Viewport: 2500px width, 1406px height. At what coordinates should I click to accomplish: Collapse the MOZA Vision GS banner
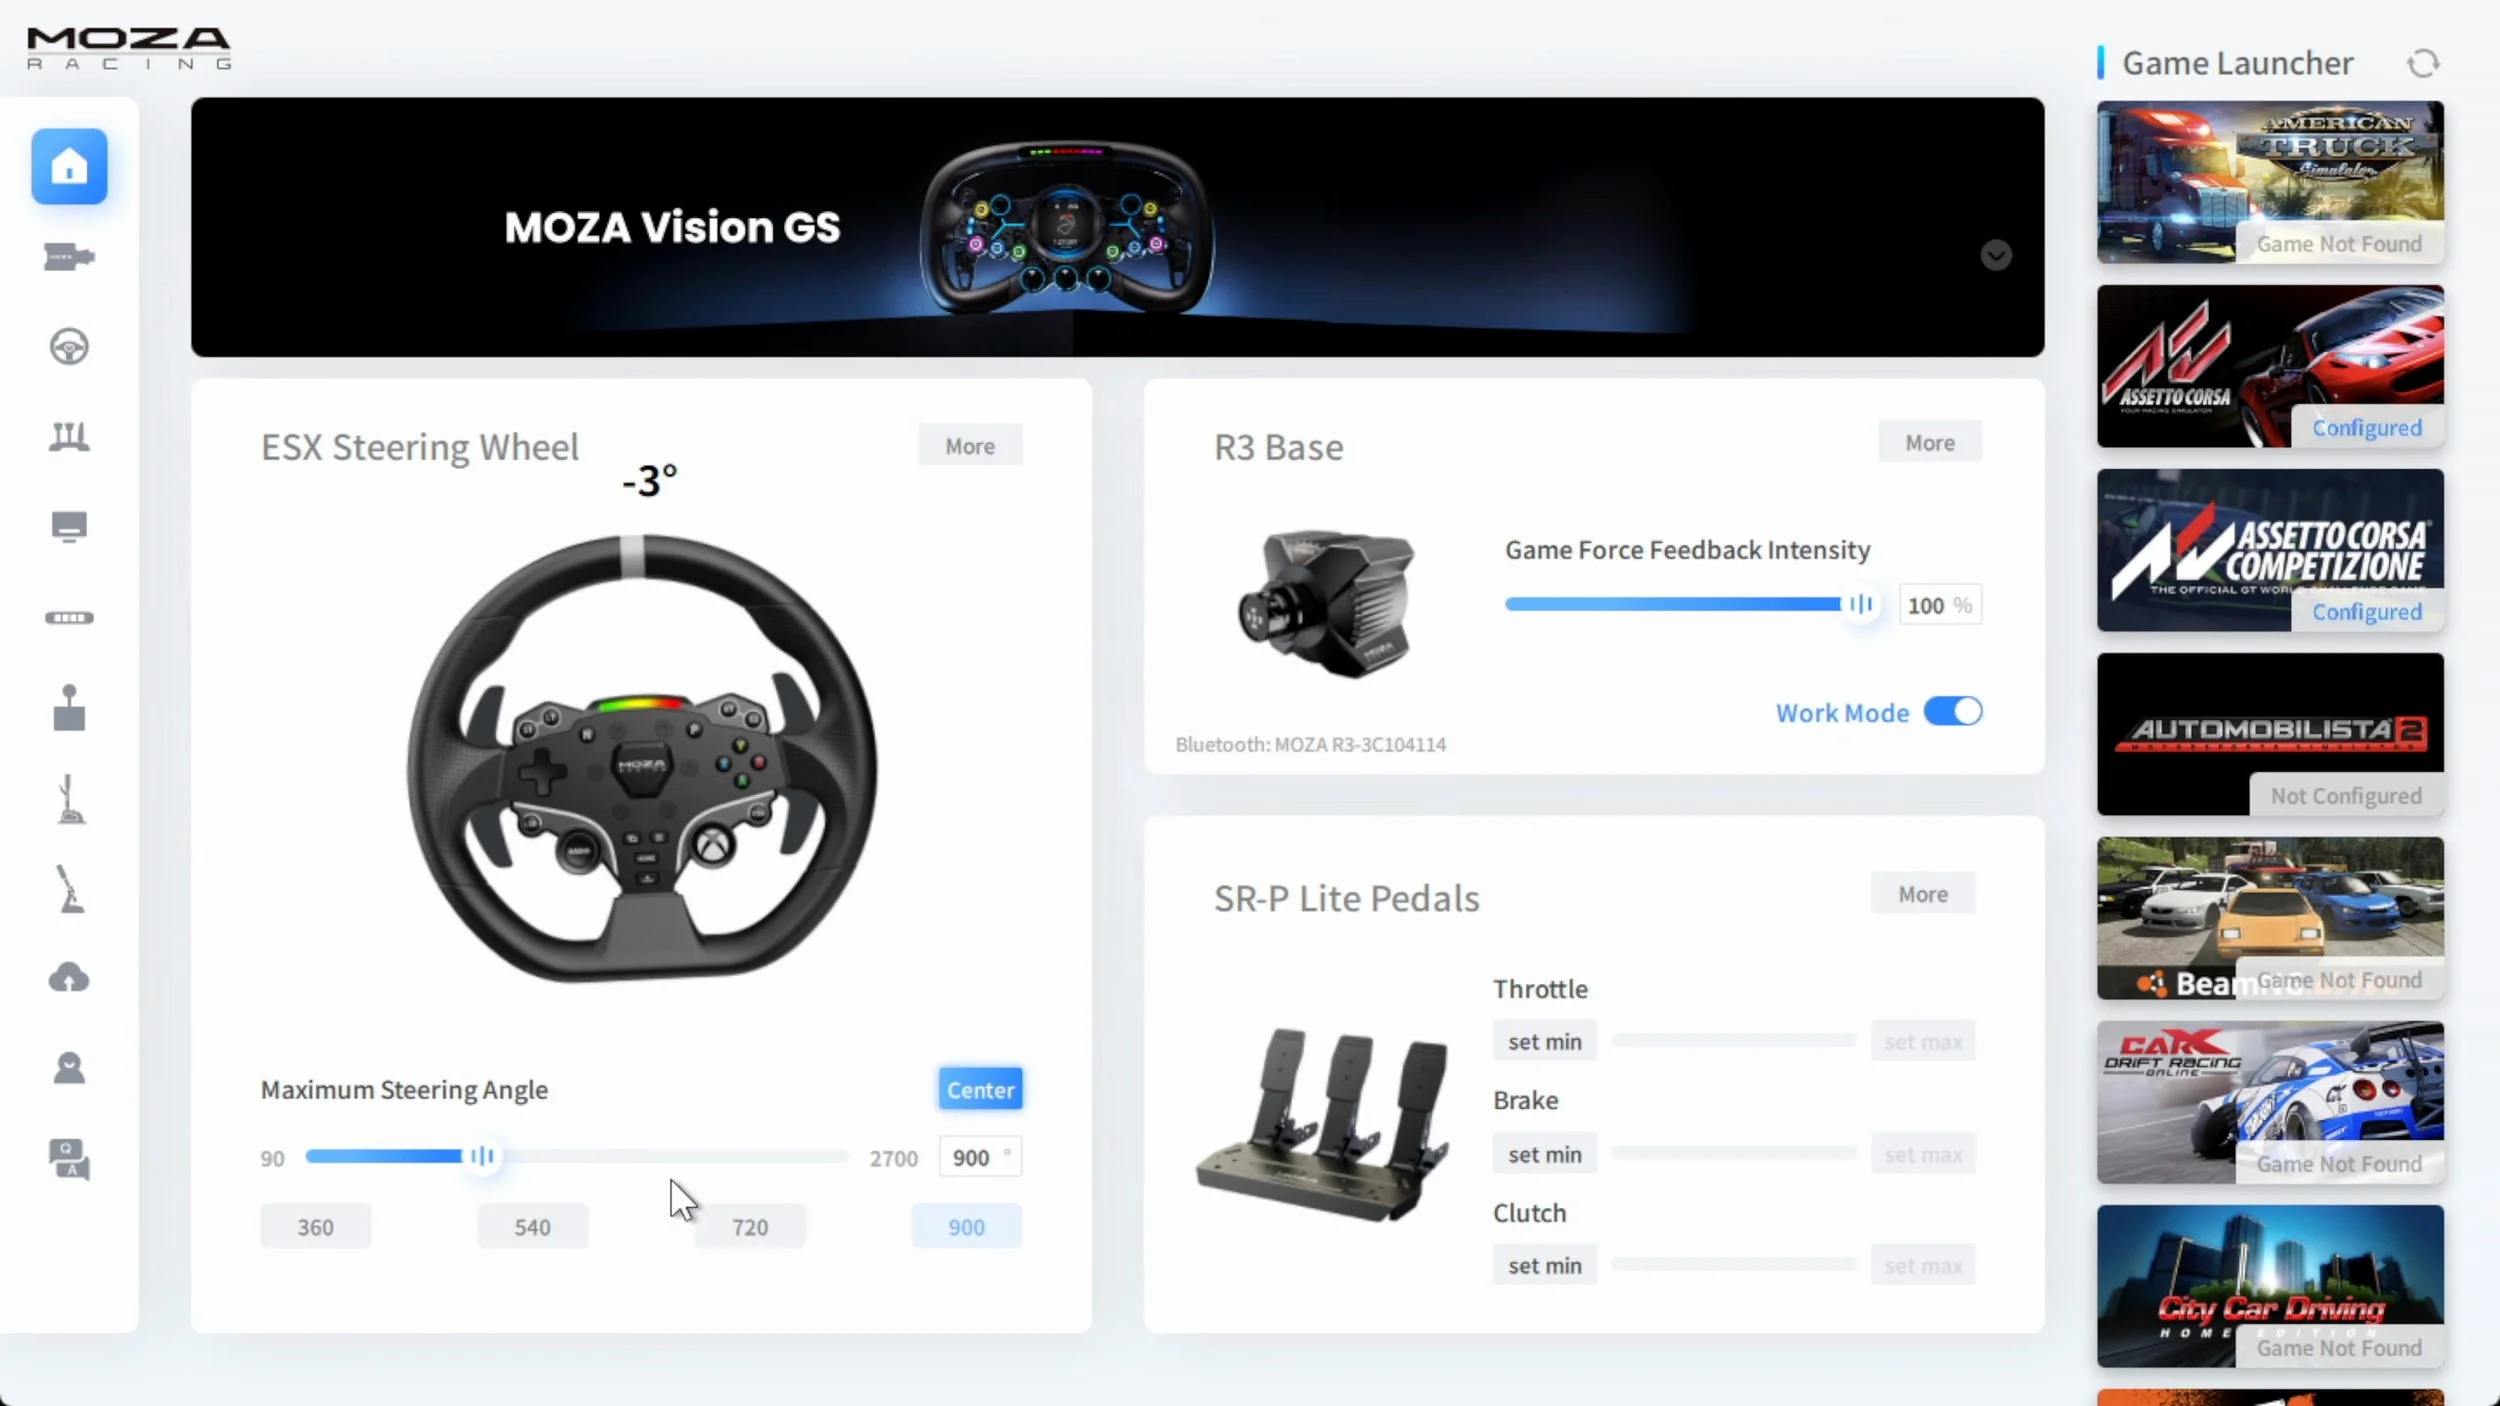(1996, 256)
